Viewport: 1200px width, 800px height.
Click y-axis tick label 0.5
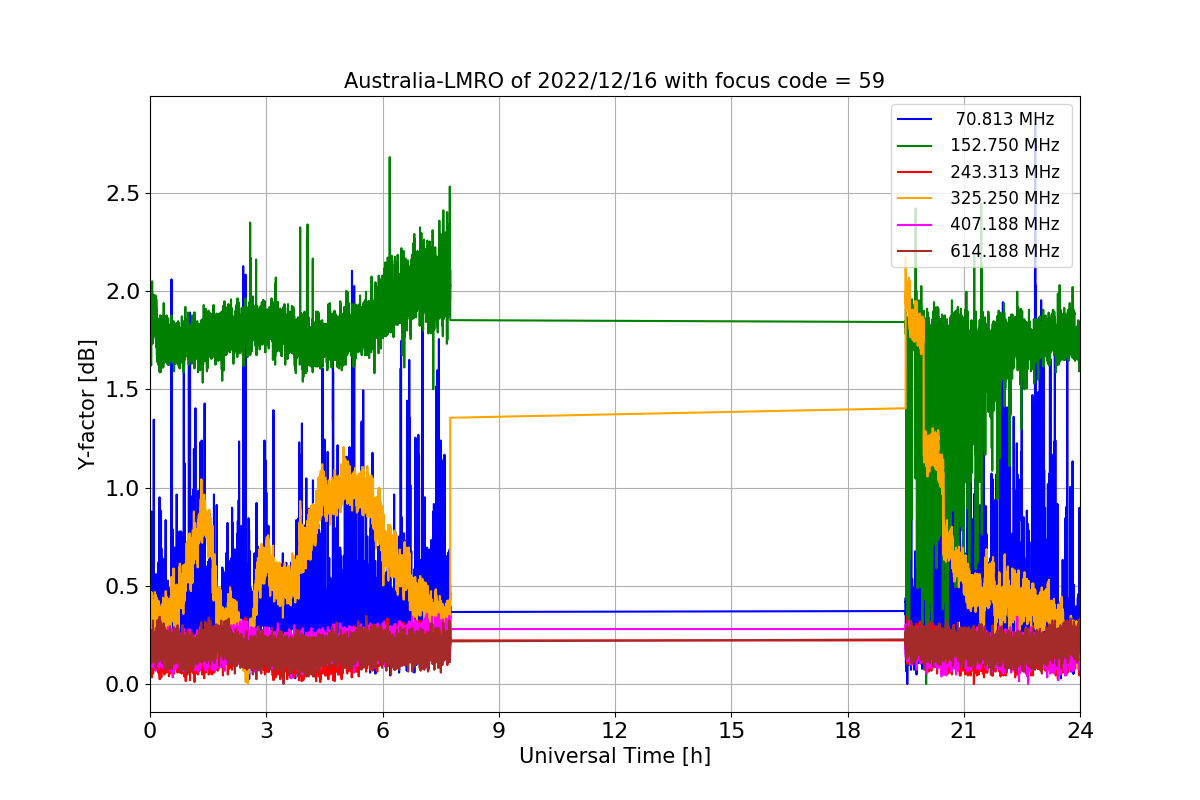click(123, 587)
